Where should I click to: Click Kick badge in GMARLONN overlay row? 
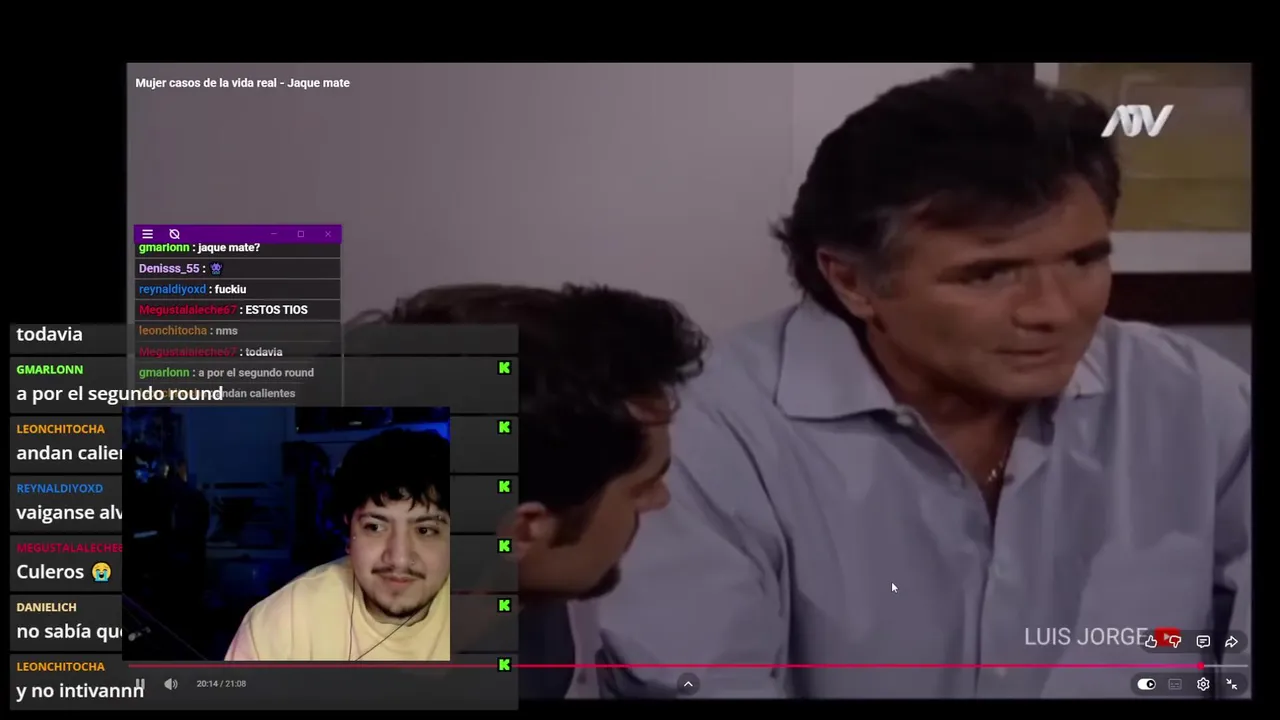[504, 368]
